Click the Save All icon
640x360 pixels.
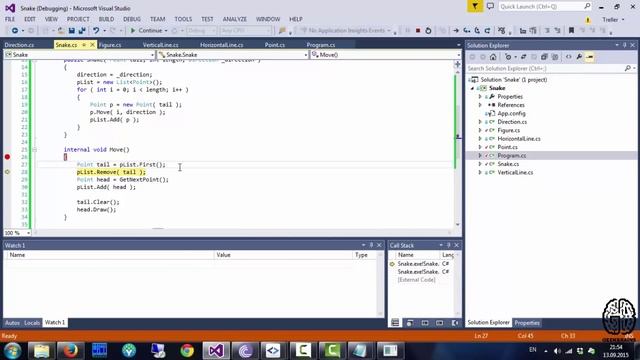coord(82,31)
